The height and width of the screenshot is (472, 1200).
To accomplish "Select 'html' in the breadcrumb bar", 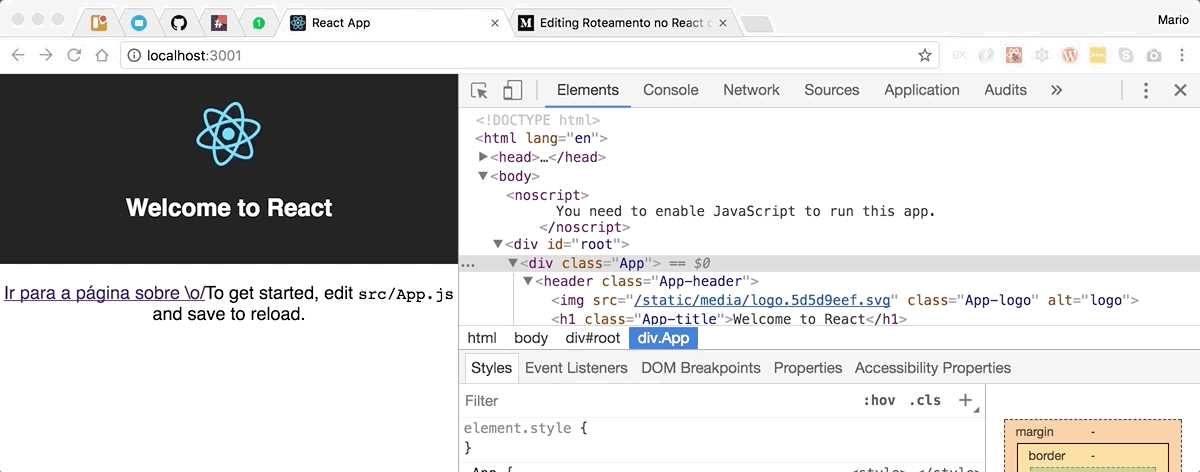I will click(481, 338).
